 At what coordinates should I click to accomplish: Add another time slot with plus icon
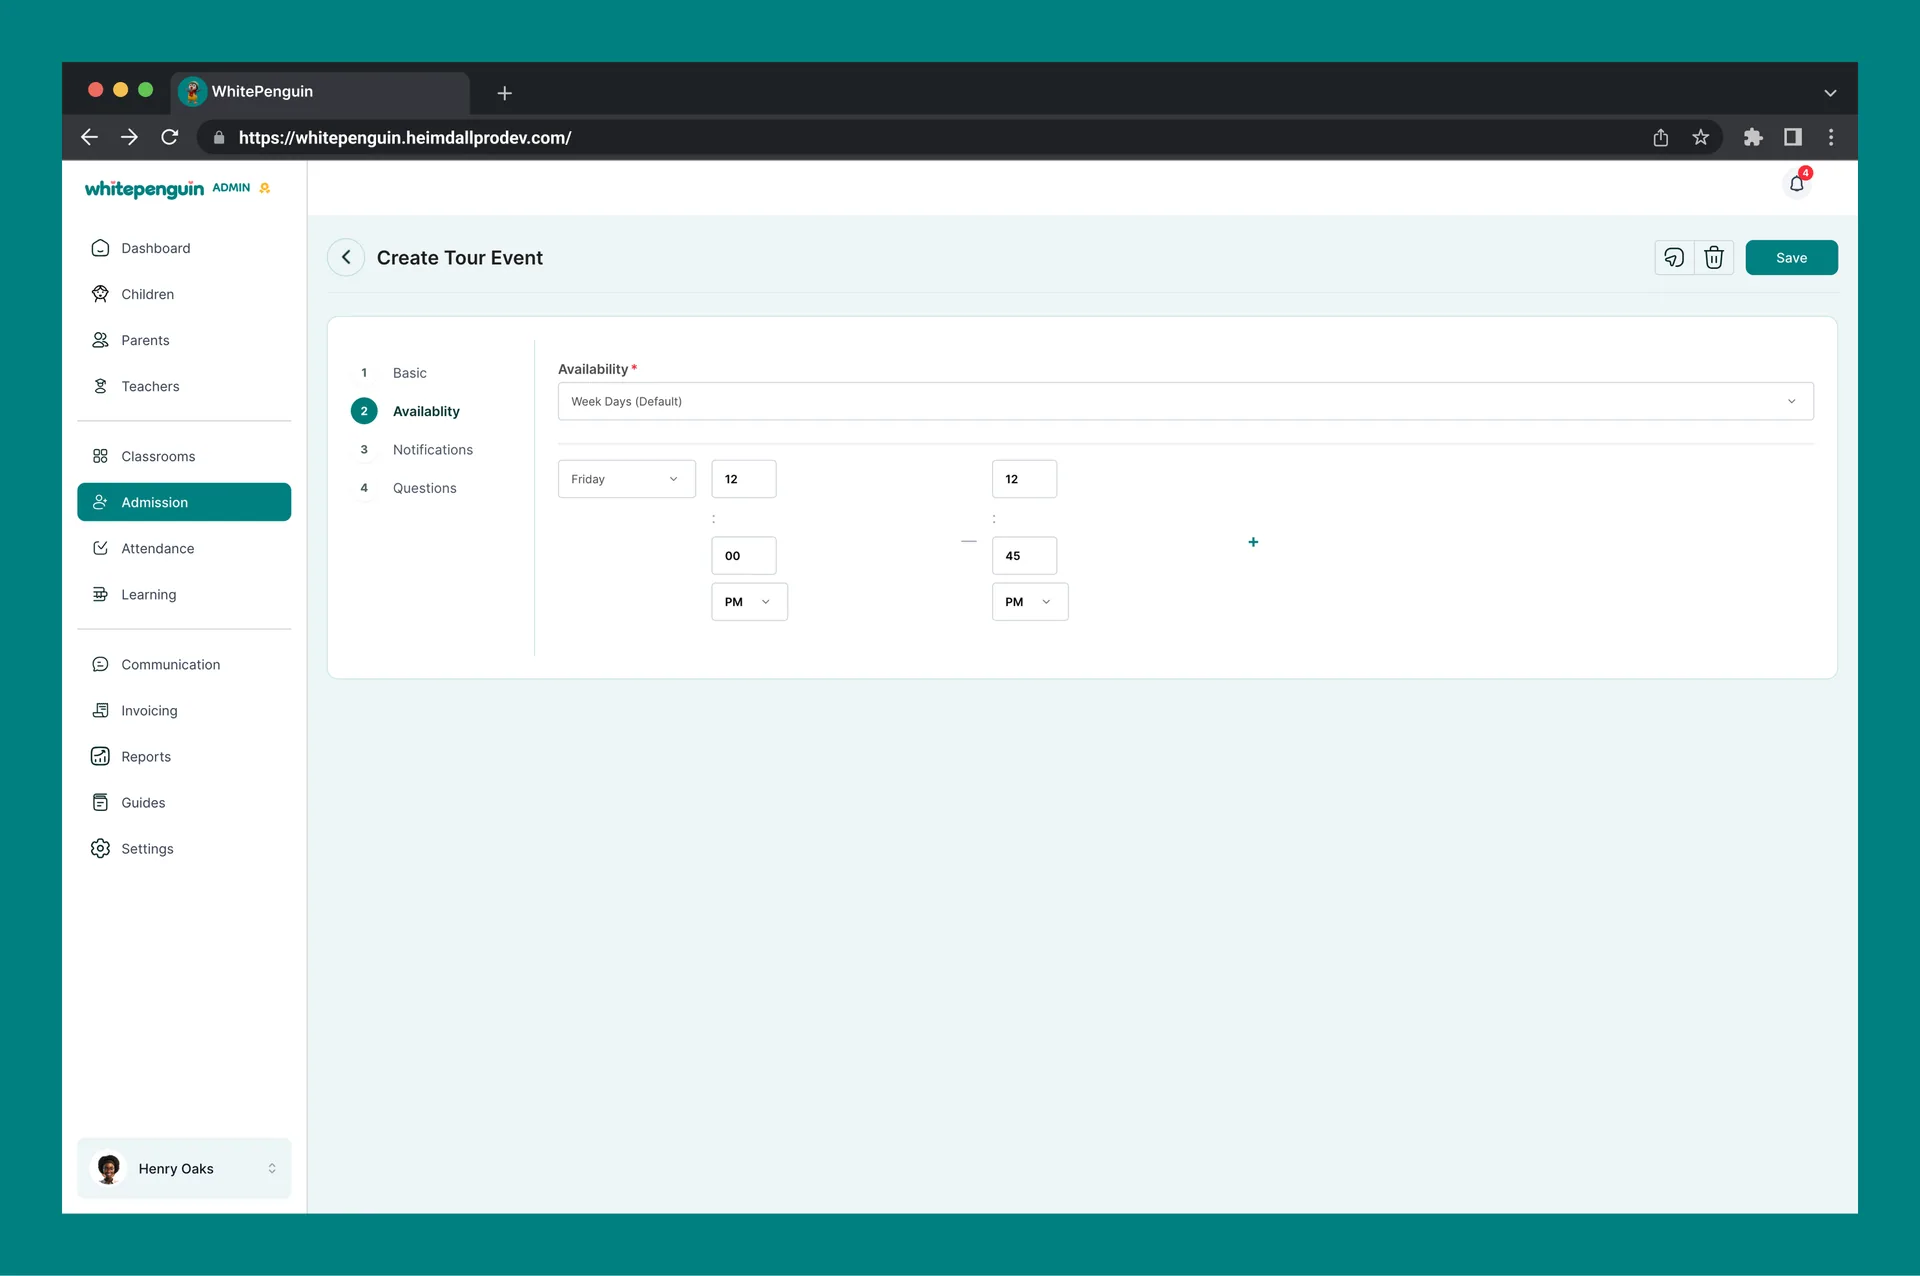[x=1253, y=542]
